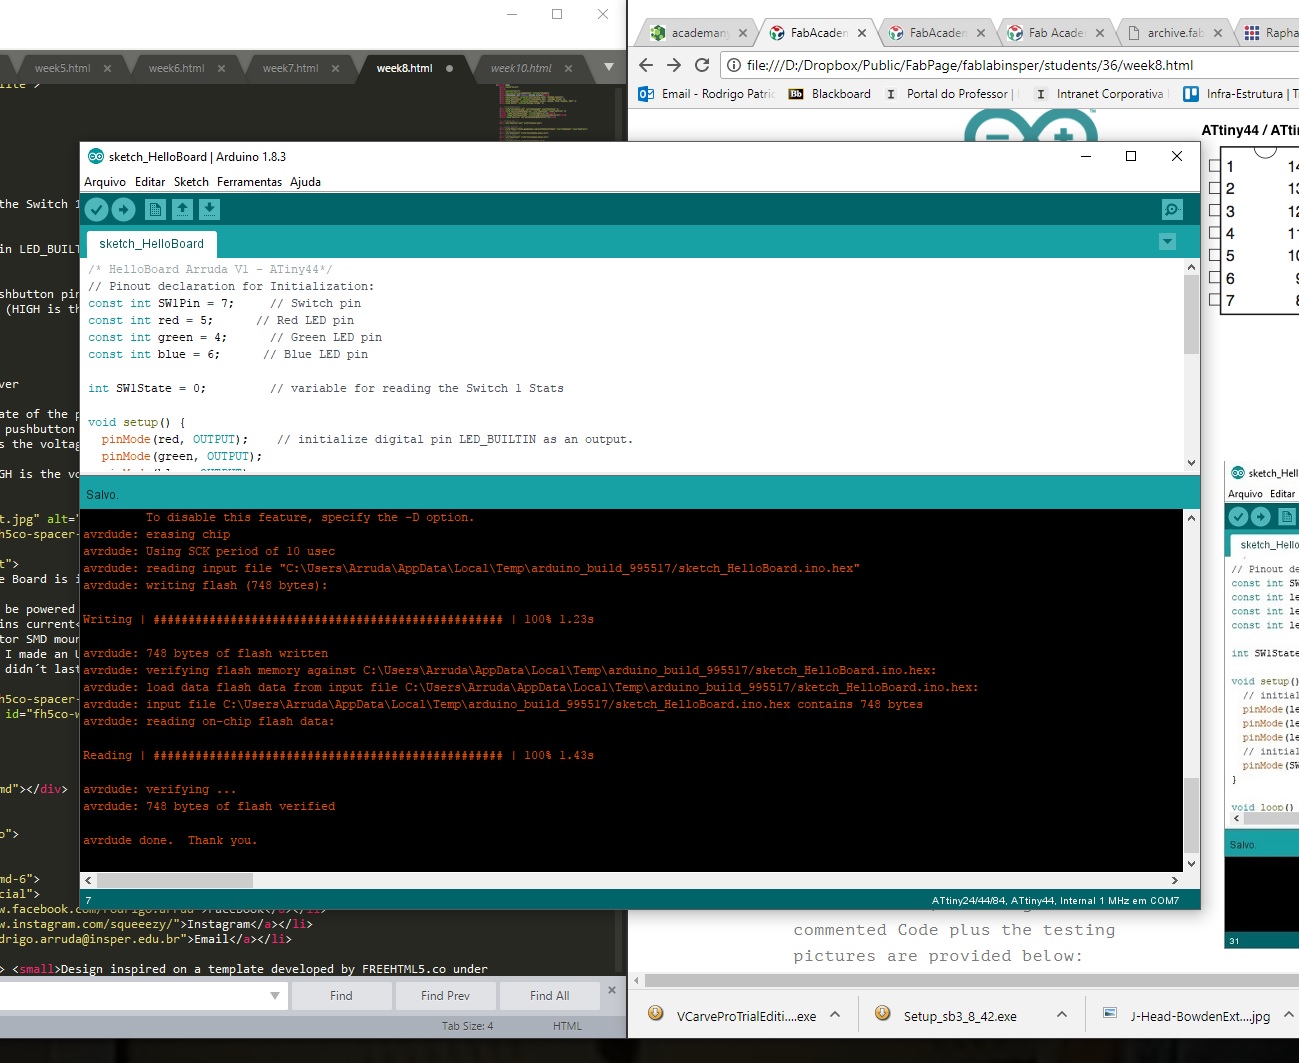
Task: Click the Arduino console vertical scrollbar thumb
Action: 1191,815
